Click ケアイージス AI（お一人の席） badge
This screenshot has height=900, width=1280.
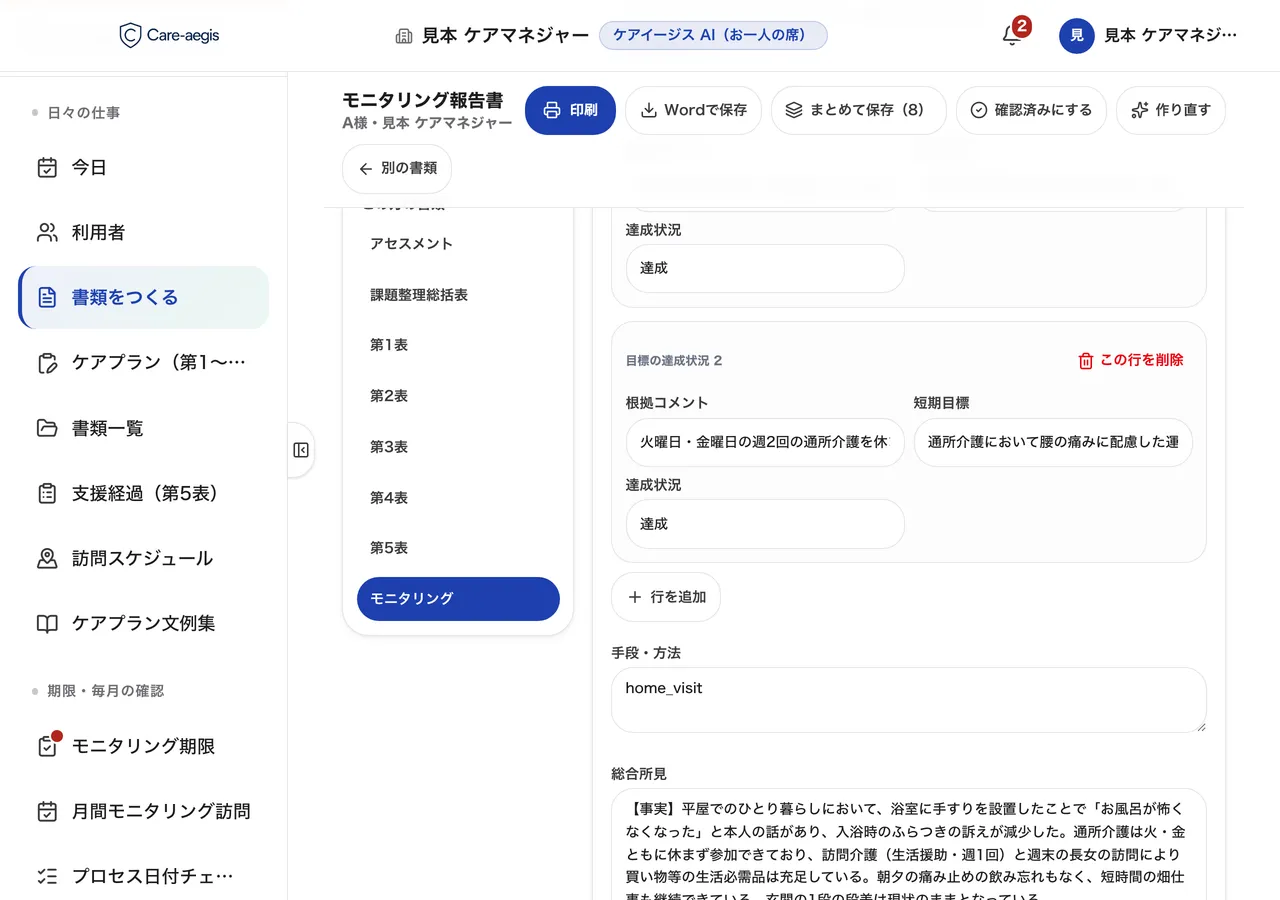click(713, 35)
